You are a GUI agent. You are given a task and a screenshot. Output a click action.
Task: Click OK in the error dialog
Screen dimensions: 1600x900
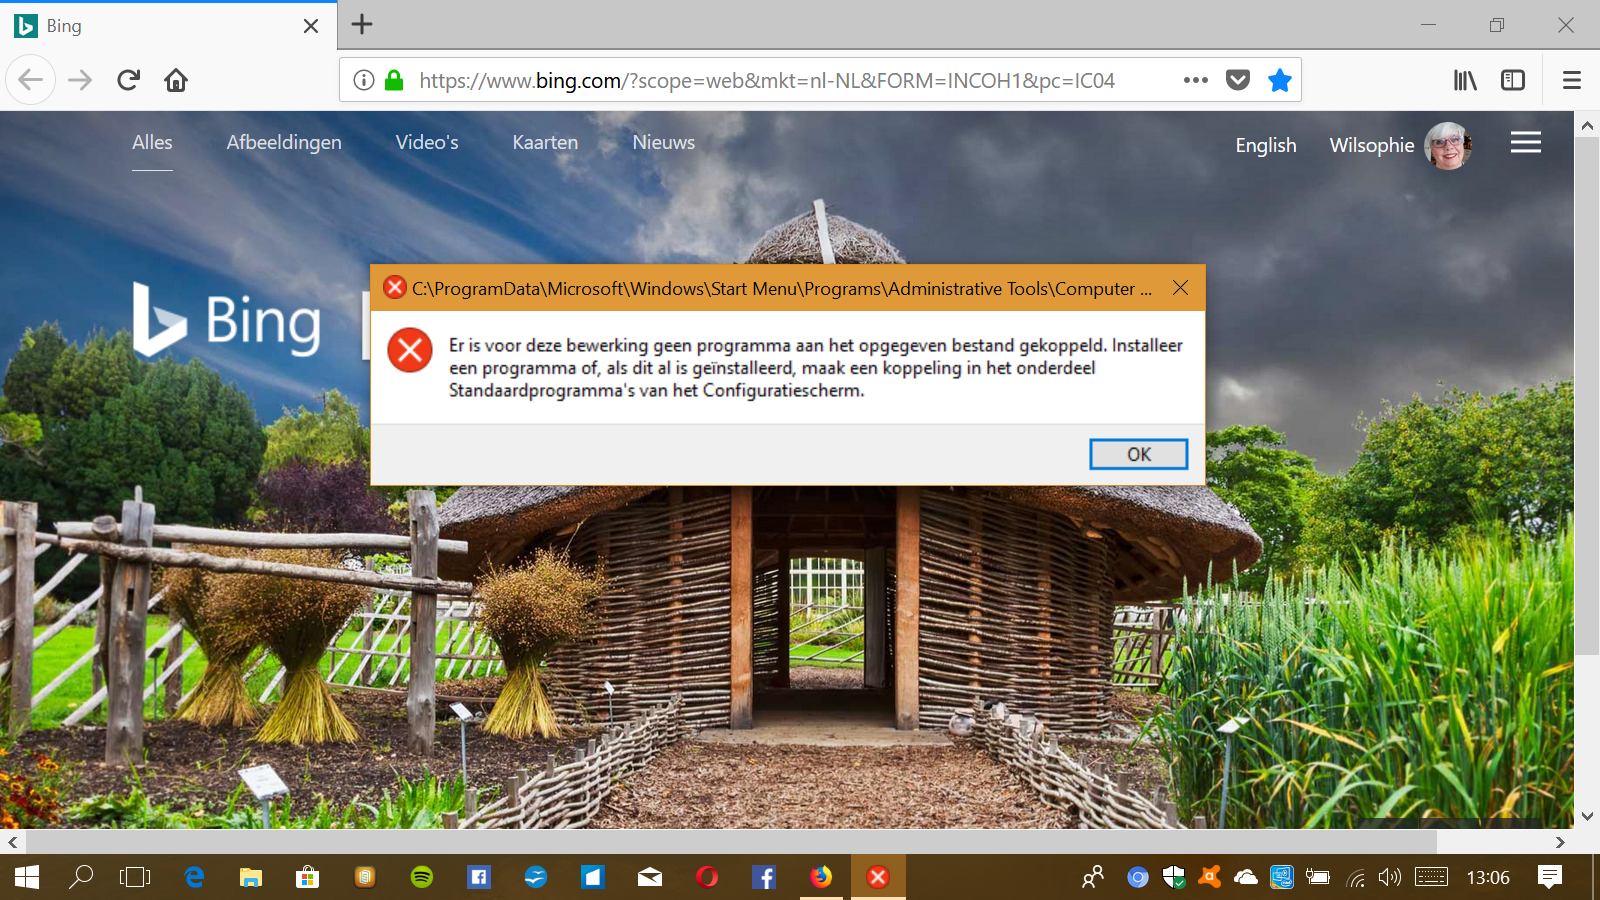[1138, 454]
